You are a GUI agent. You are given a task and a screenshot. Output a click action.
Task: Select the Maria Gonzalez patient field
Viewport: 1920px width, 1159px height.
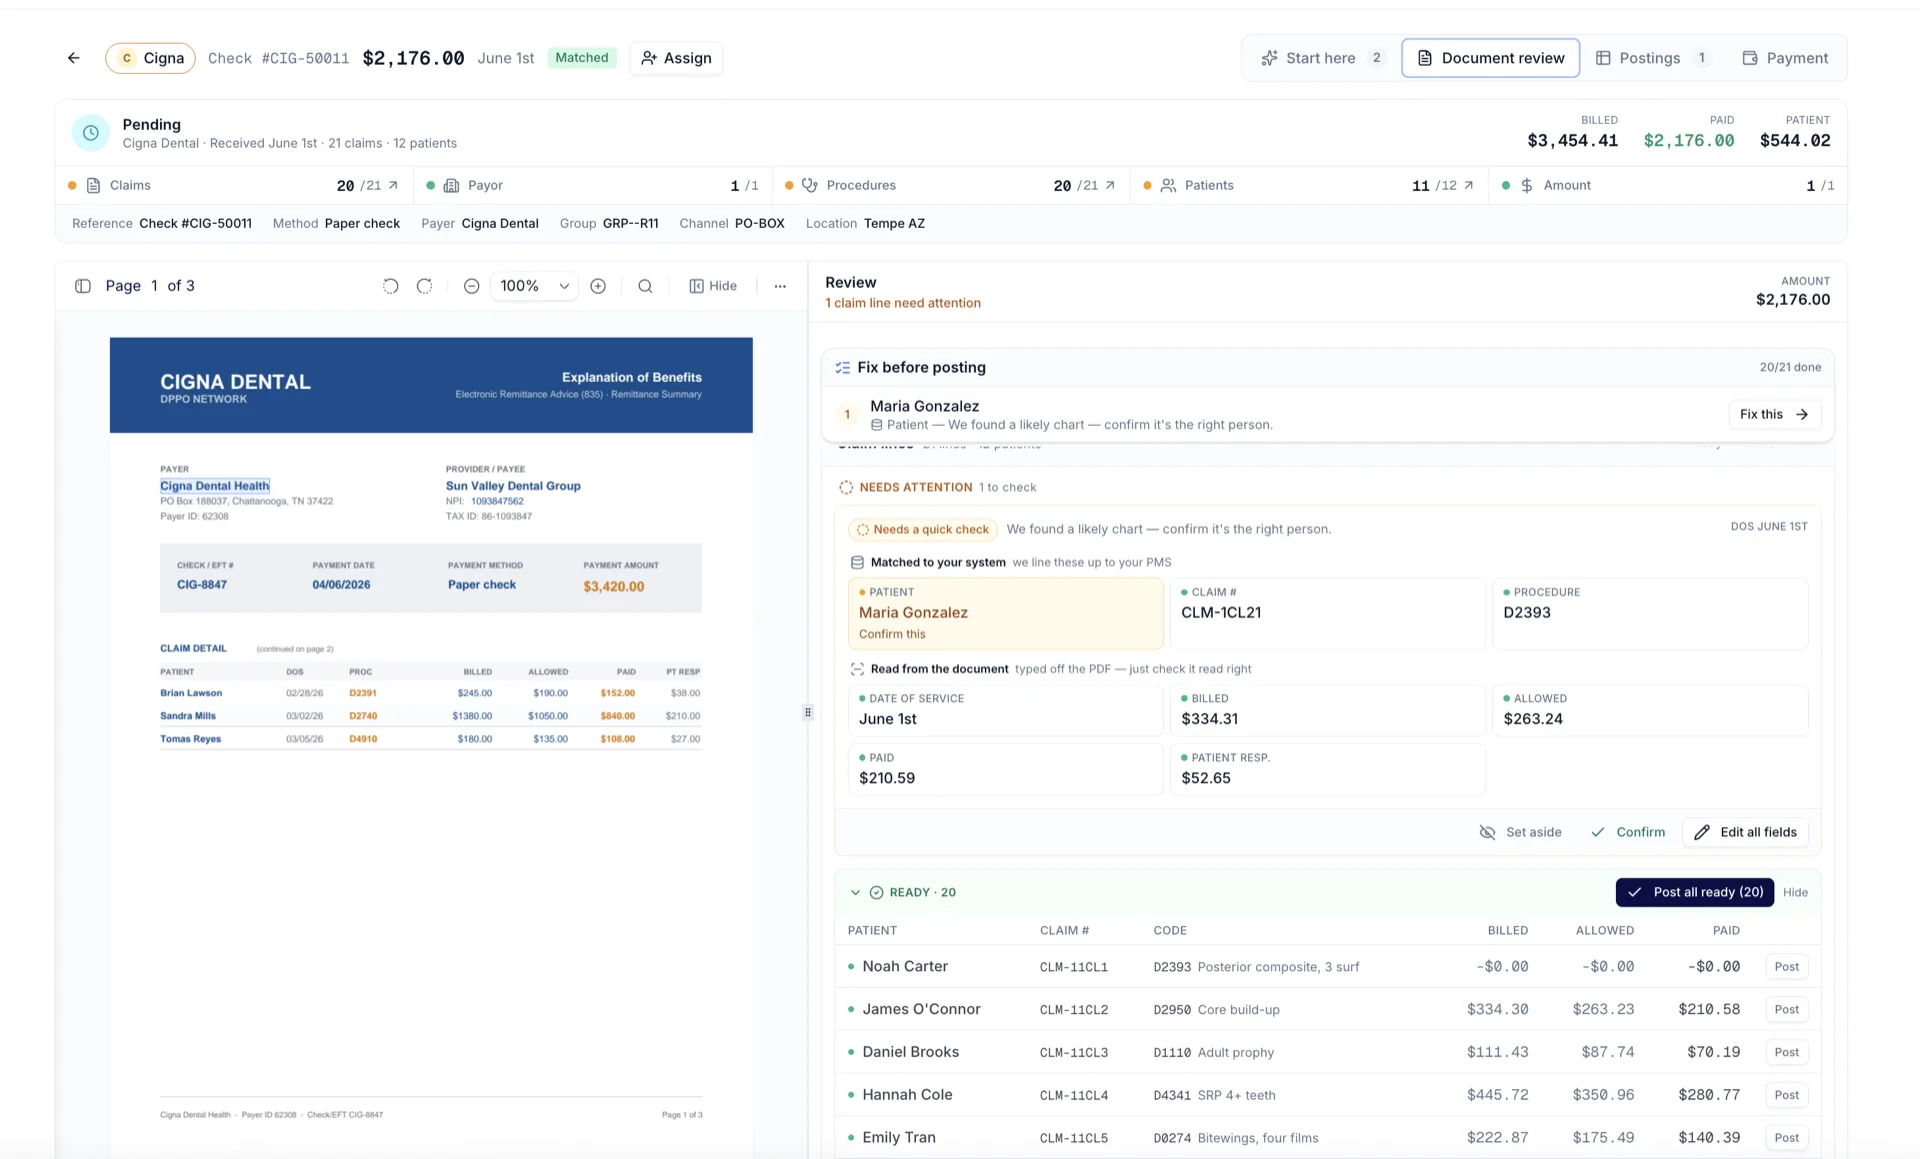[x=1005, y=613]
